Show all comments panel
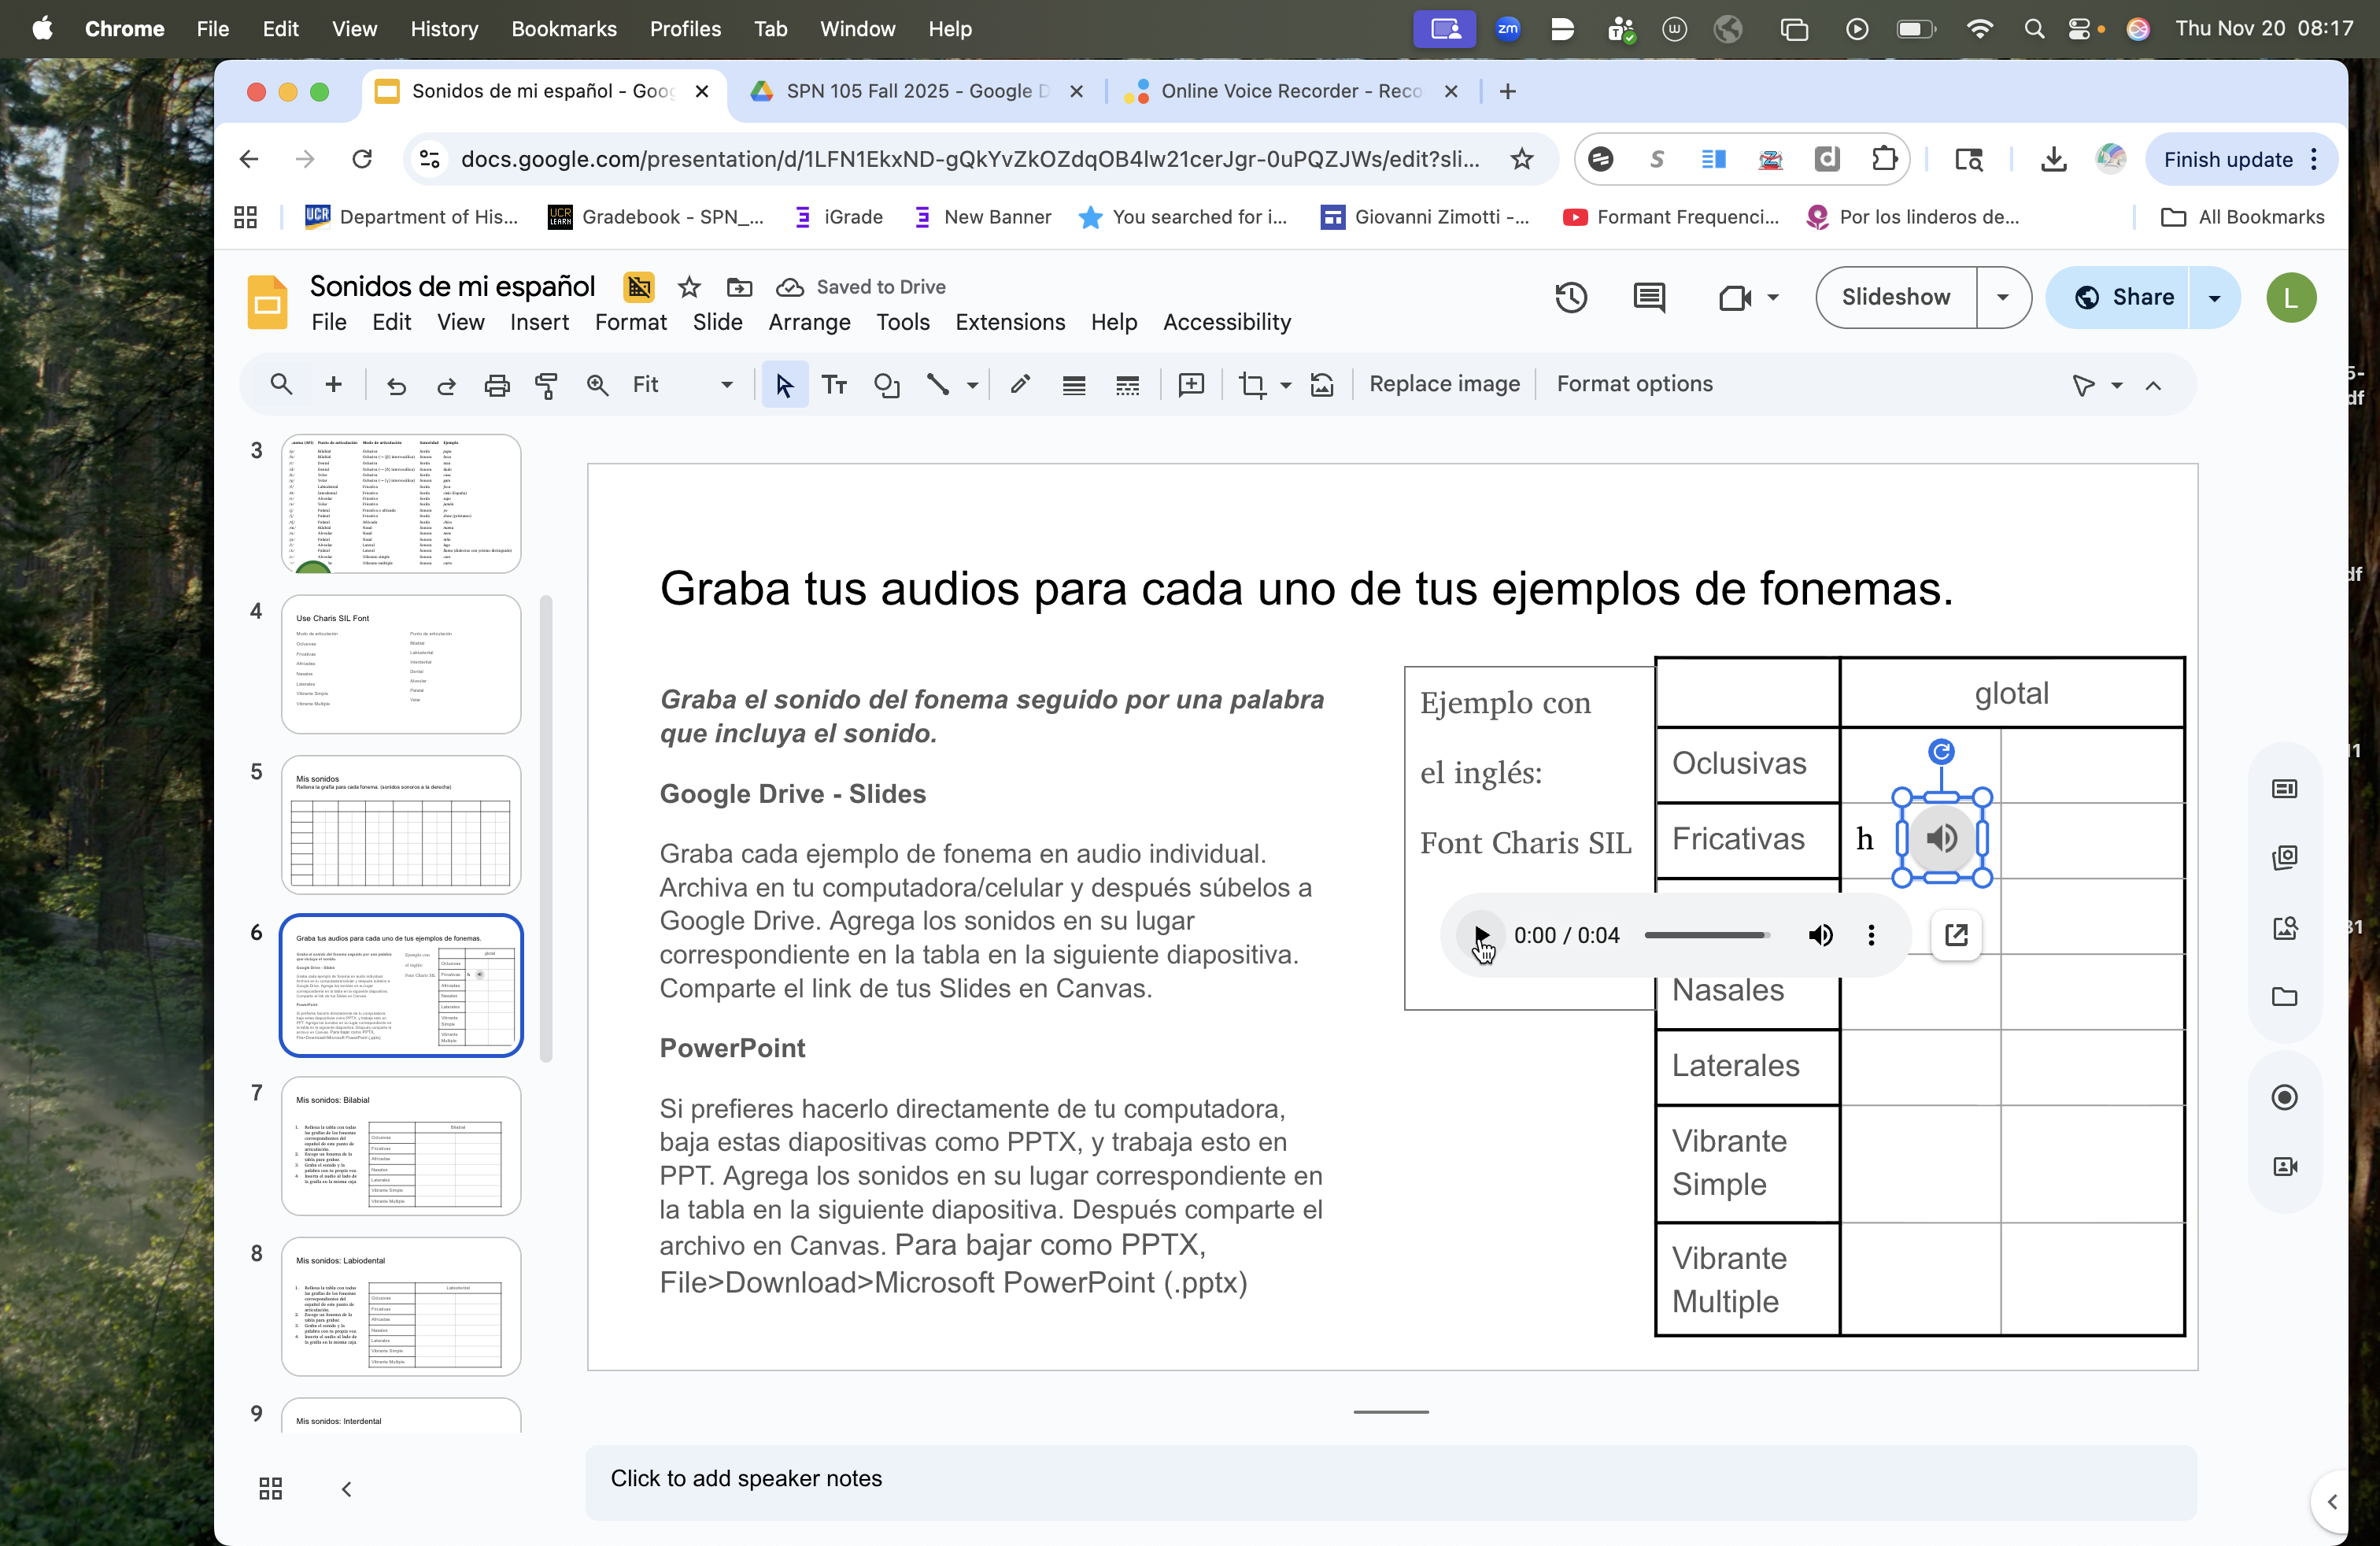2380x1546 pixels. (x=1649, y=297)
